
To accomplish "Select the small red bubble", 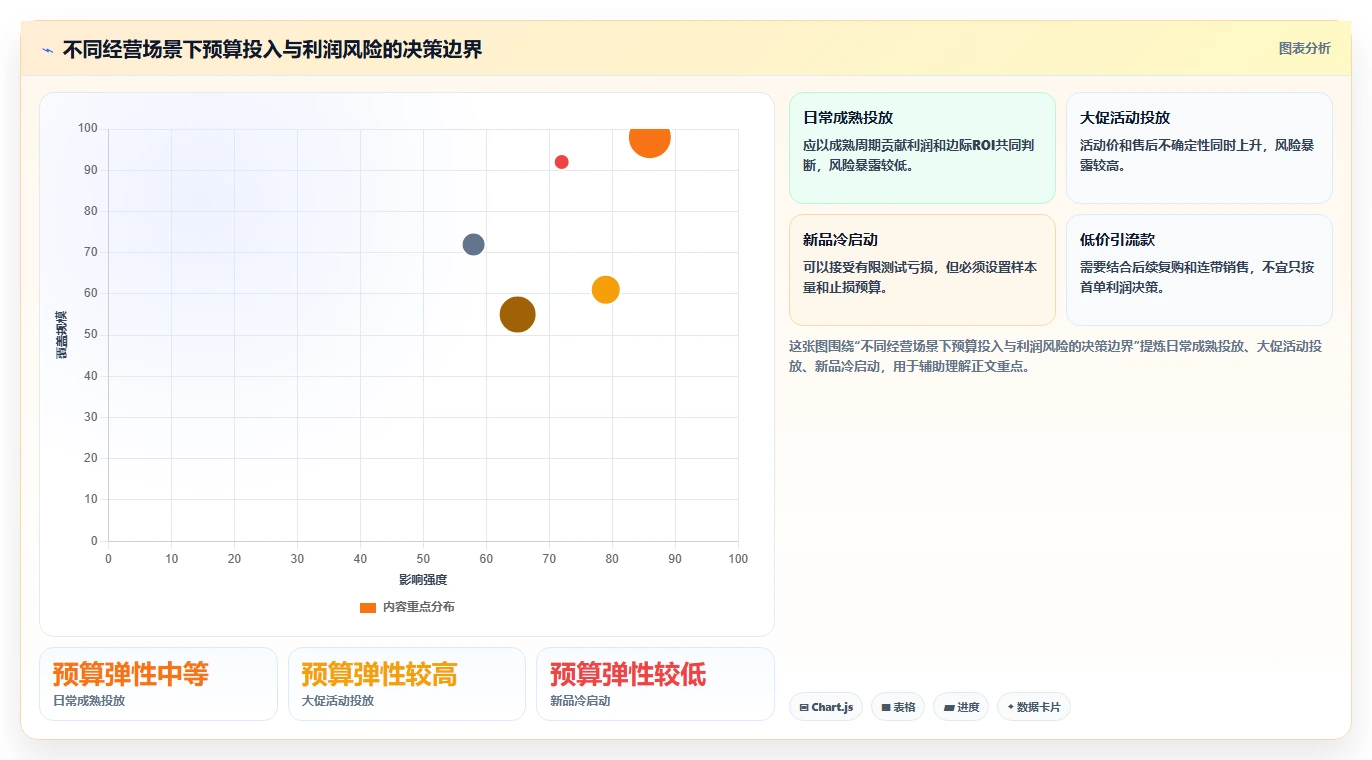I will pyautogui.click(x=561, y=162).
